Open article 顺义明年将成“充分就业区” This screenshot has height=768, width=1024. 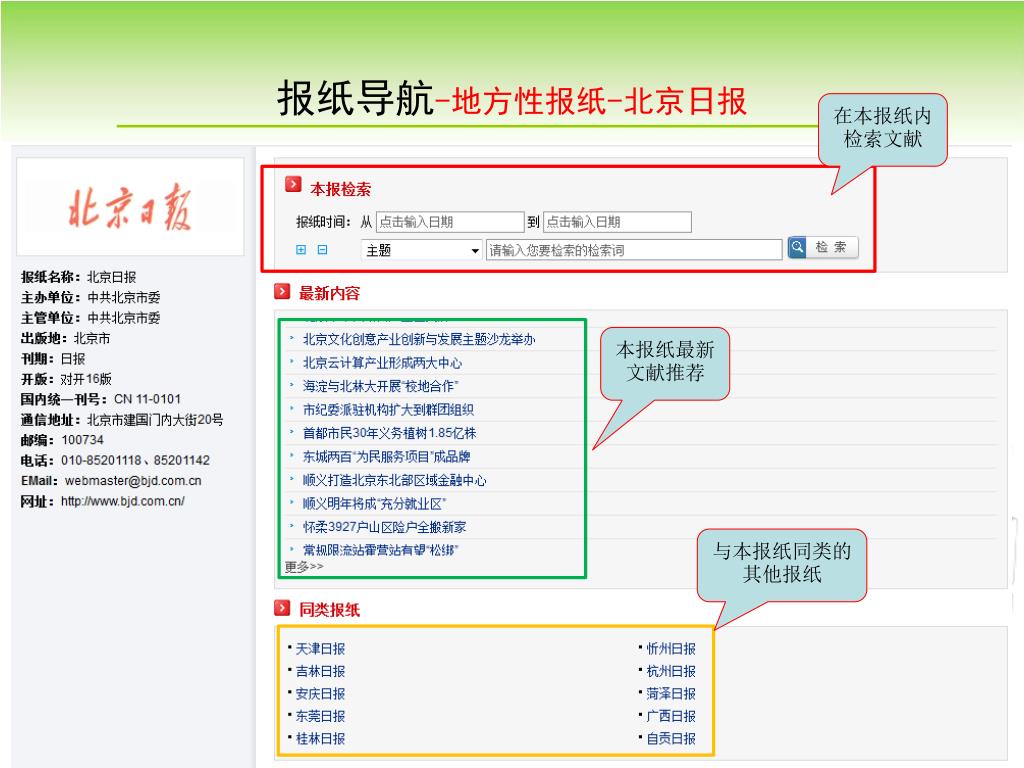(375, 504)
